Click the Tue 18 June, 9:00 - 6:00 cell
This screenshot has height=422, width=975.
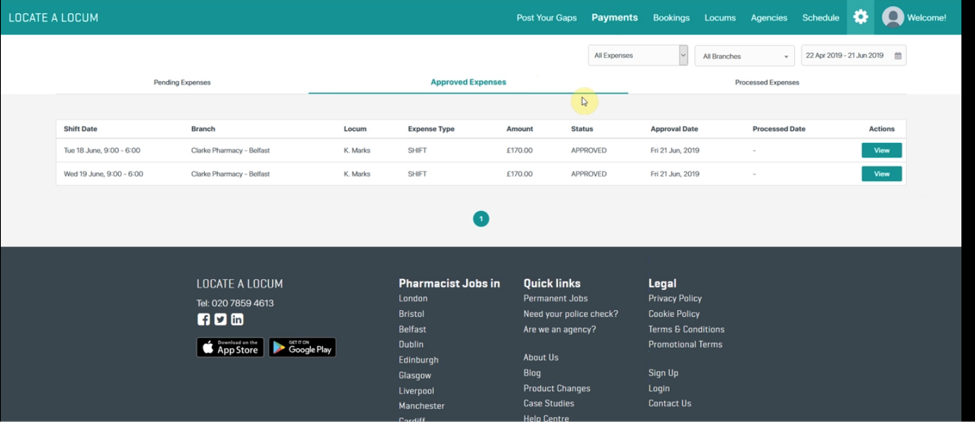coord(103,150)
